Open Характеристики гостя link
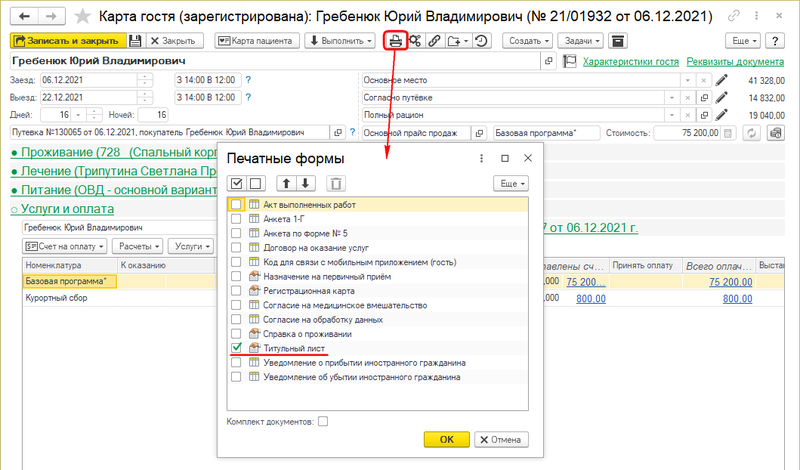800x470 pixels. [x=631, y=62]
